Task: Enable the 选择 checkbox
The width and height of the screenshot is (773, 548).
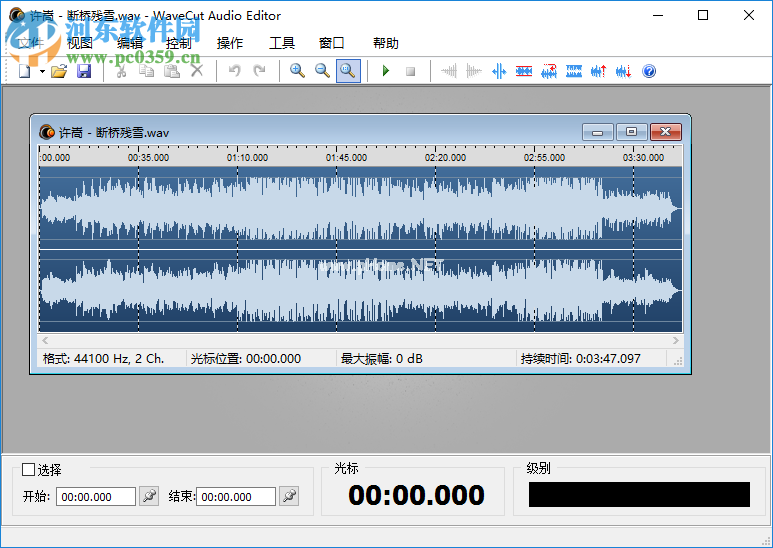Action: (x=29, y=470)
